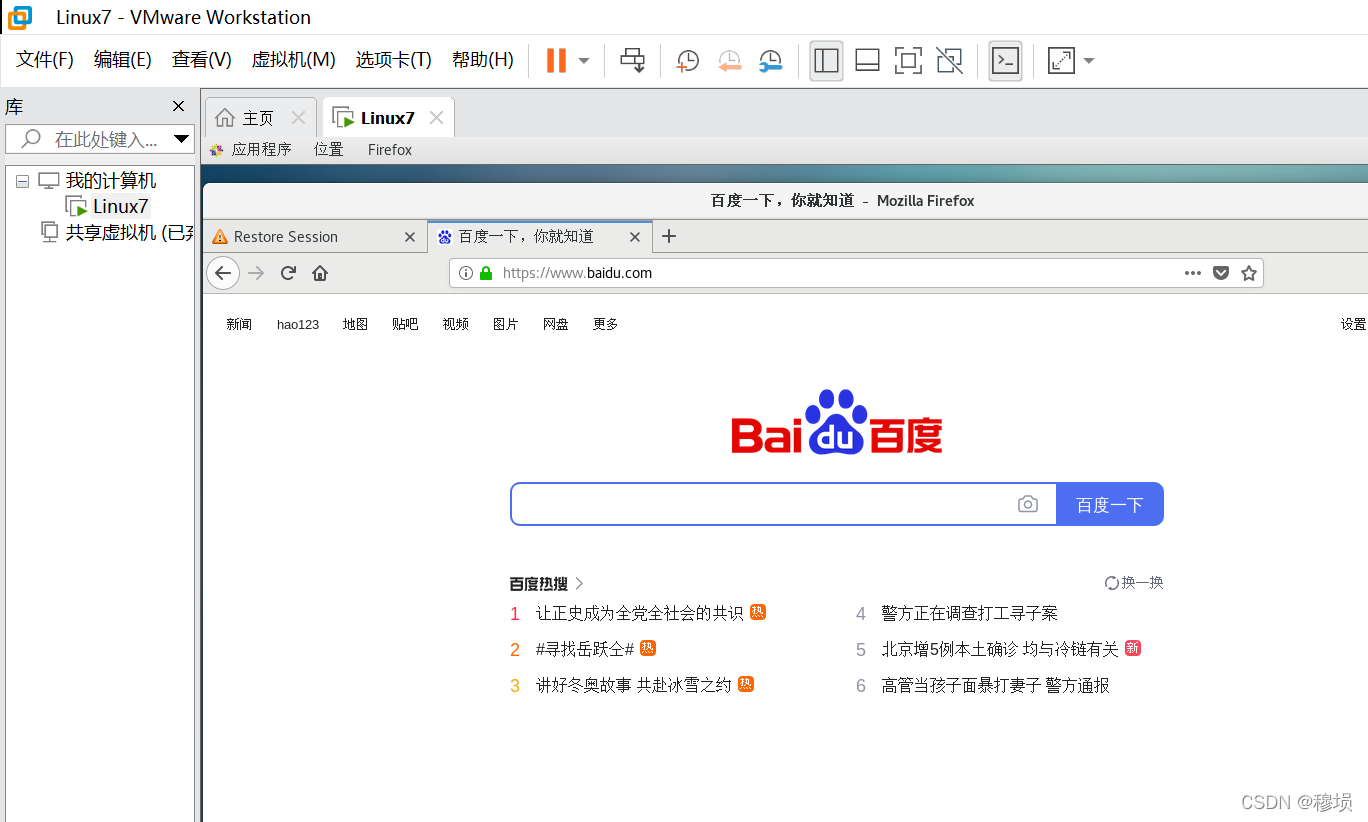Click Save to Pocket icon
The image size is (1368, 822).
[1220, 273]
